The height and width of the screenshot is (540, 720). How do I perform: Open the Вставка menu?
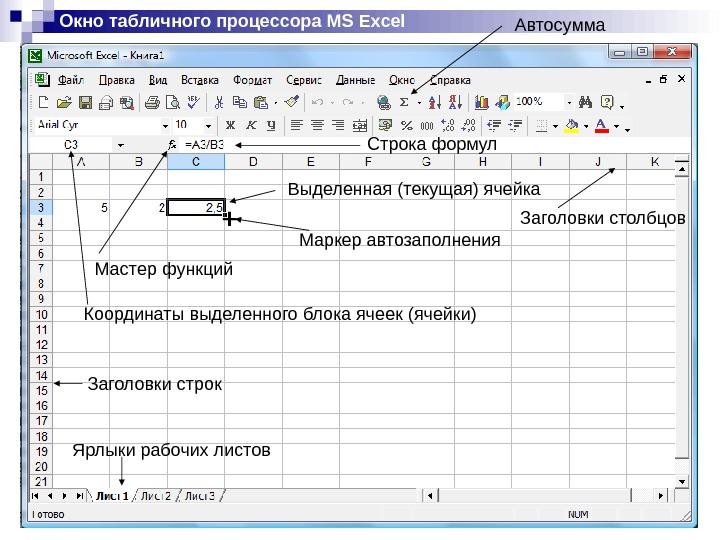[x=200, y=80]
